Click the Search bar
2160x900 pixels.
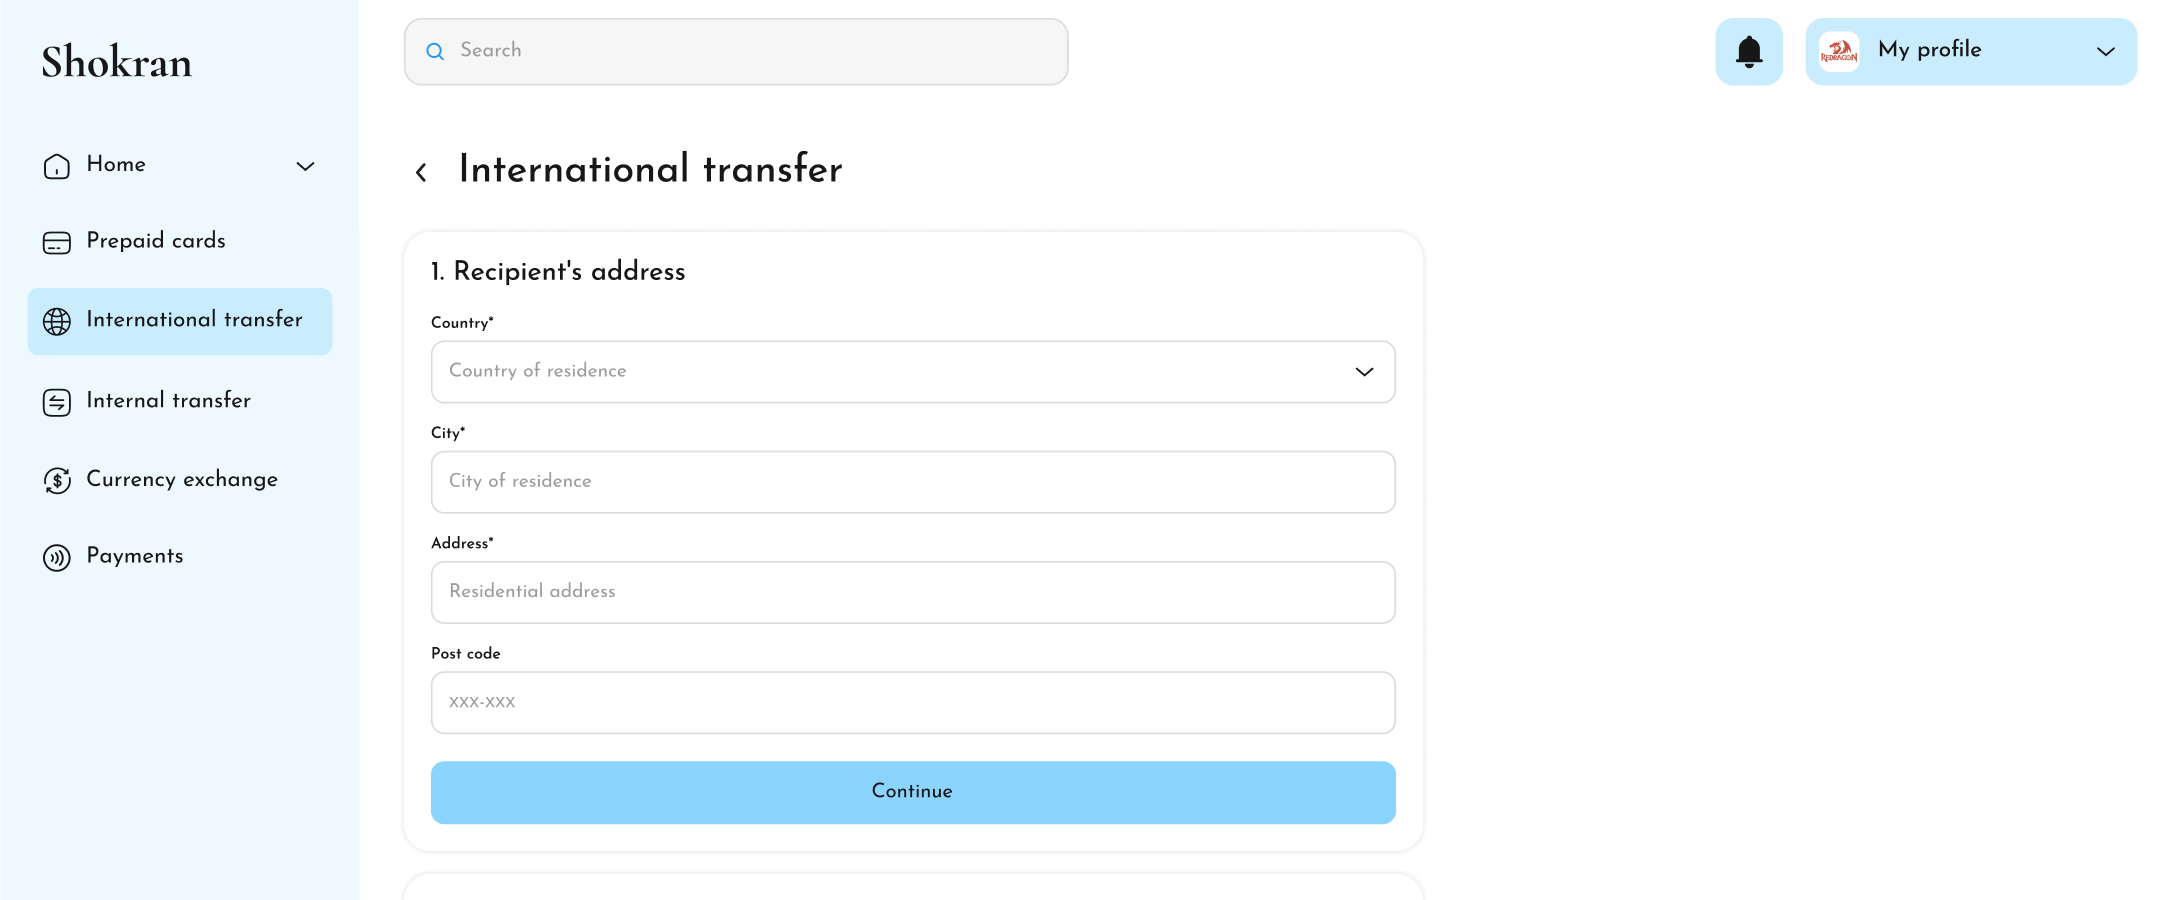[735, 51]
